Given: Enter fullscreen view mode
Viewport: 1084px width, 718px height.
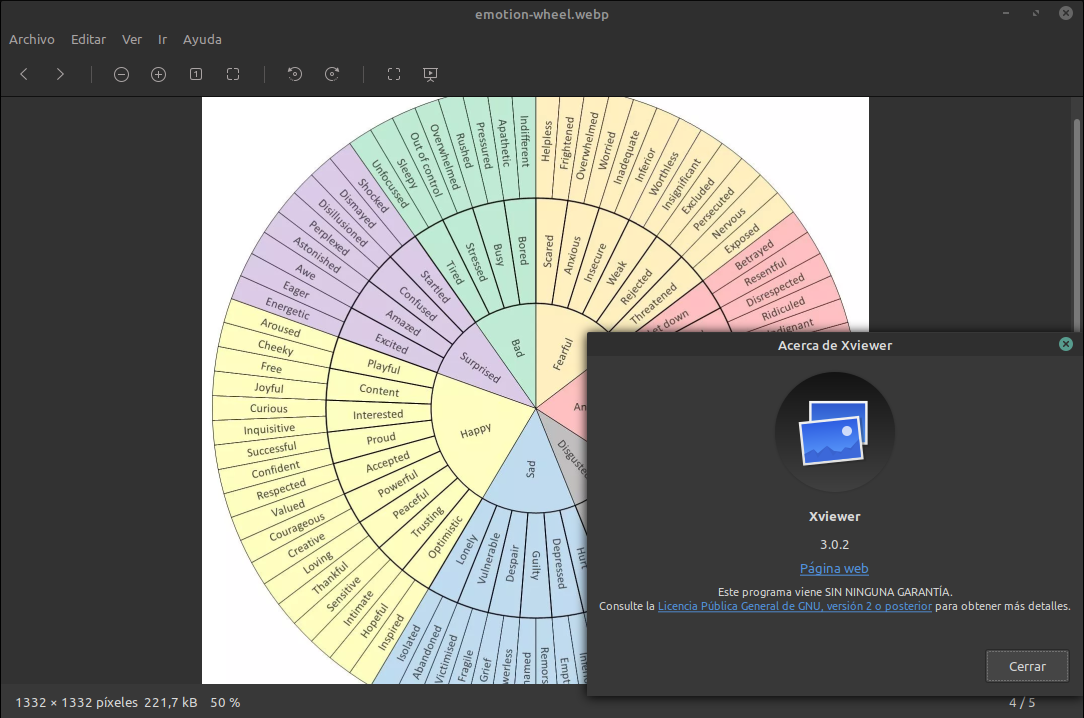Looking at the screenshot, I should [x=393, y=74].
